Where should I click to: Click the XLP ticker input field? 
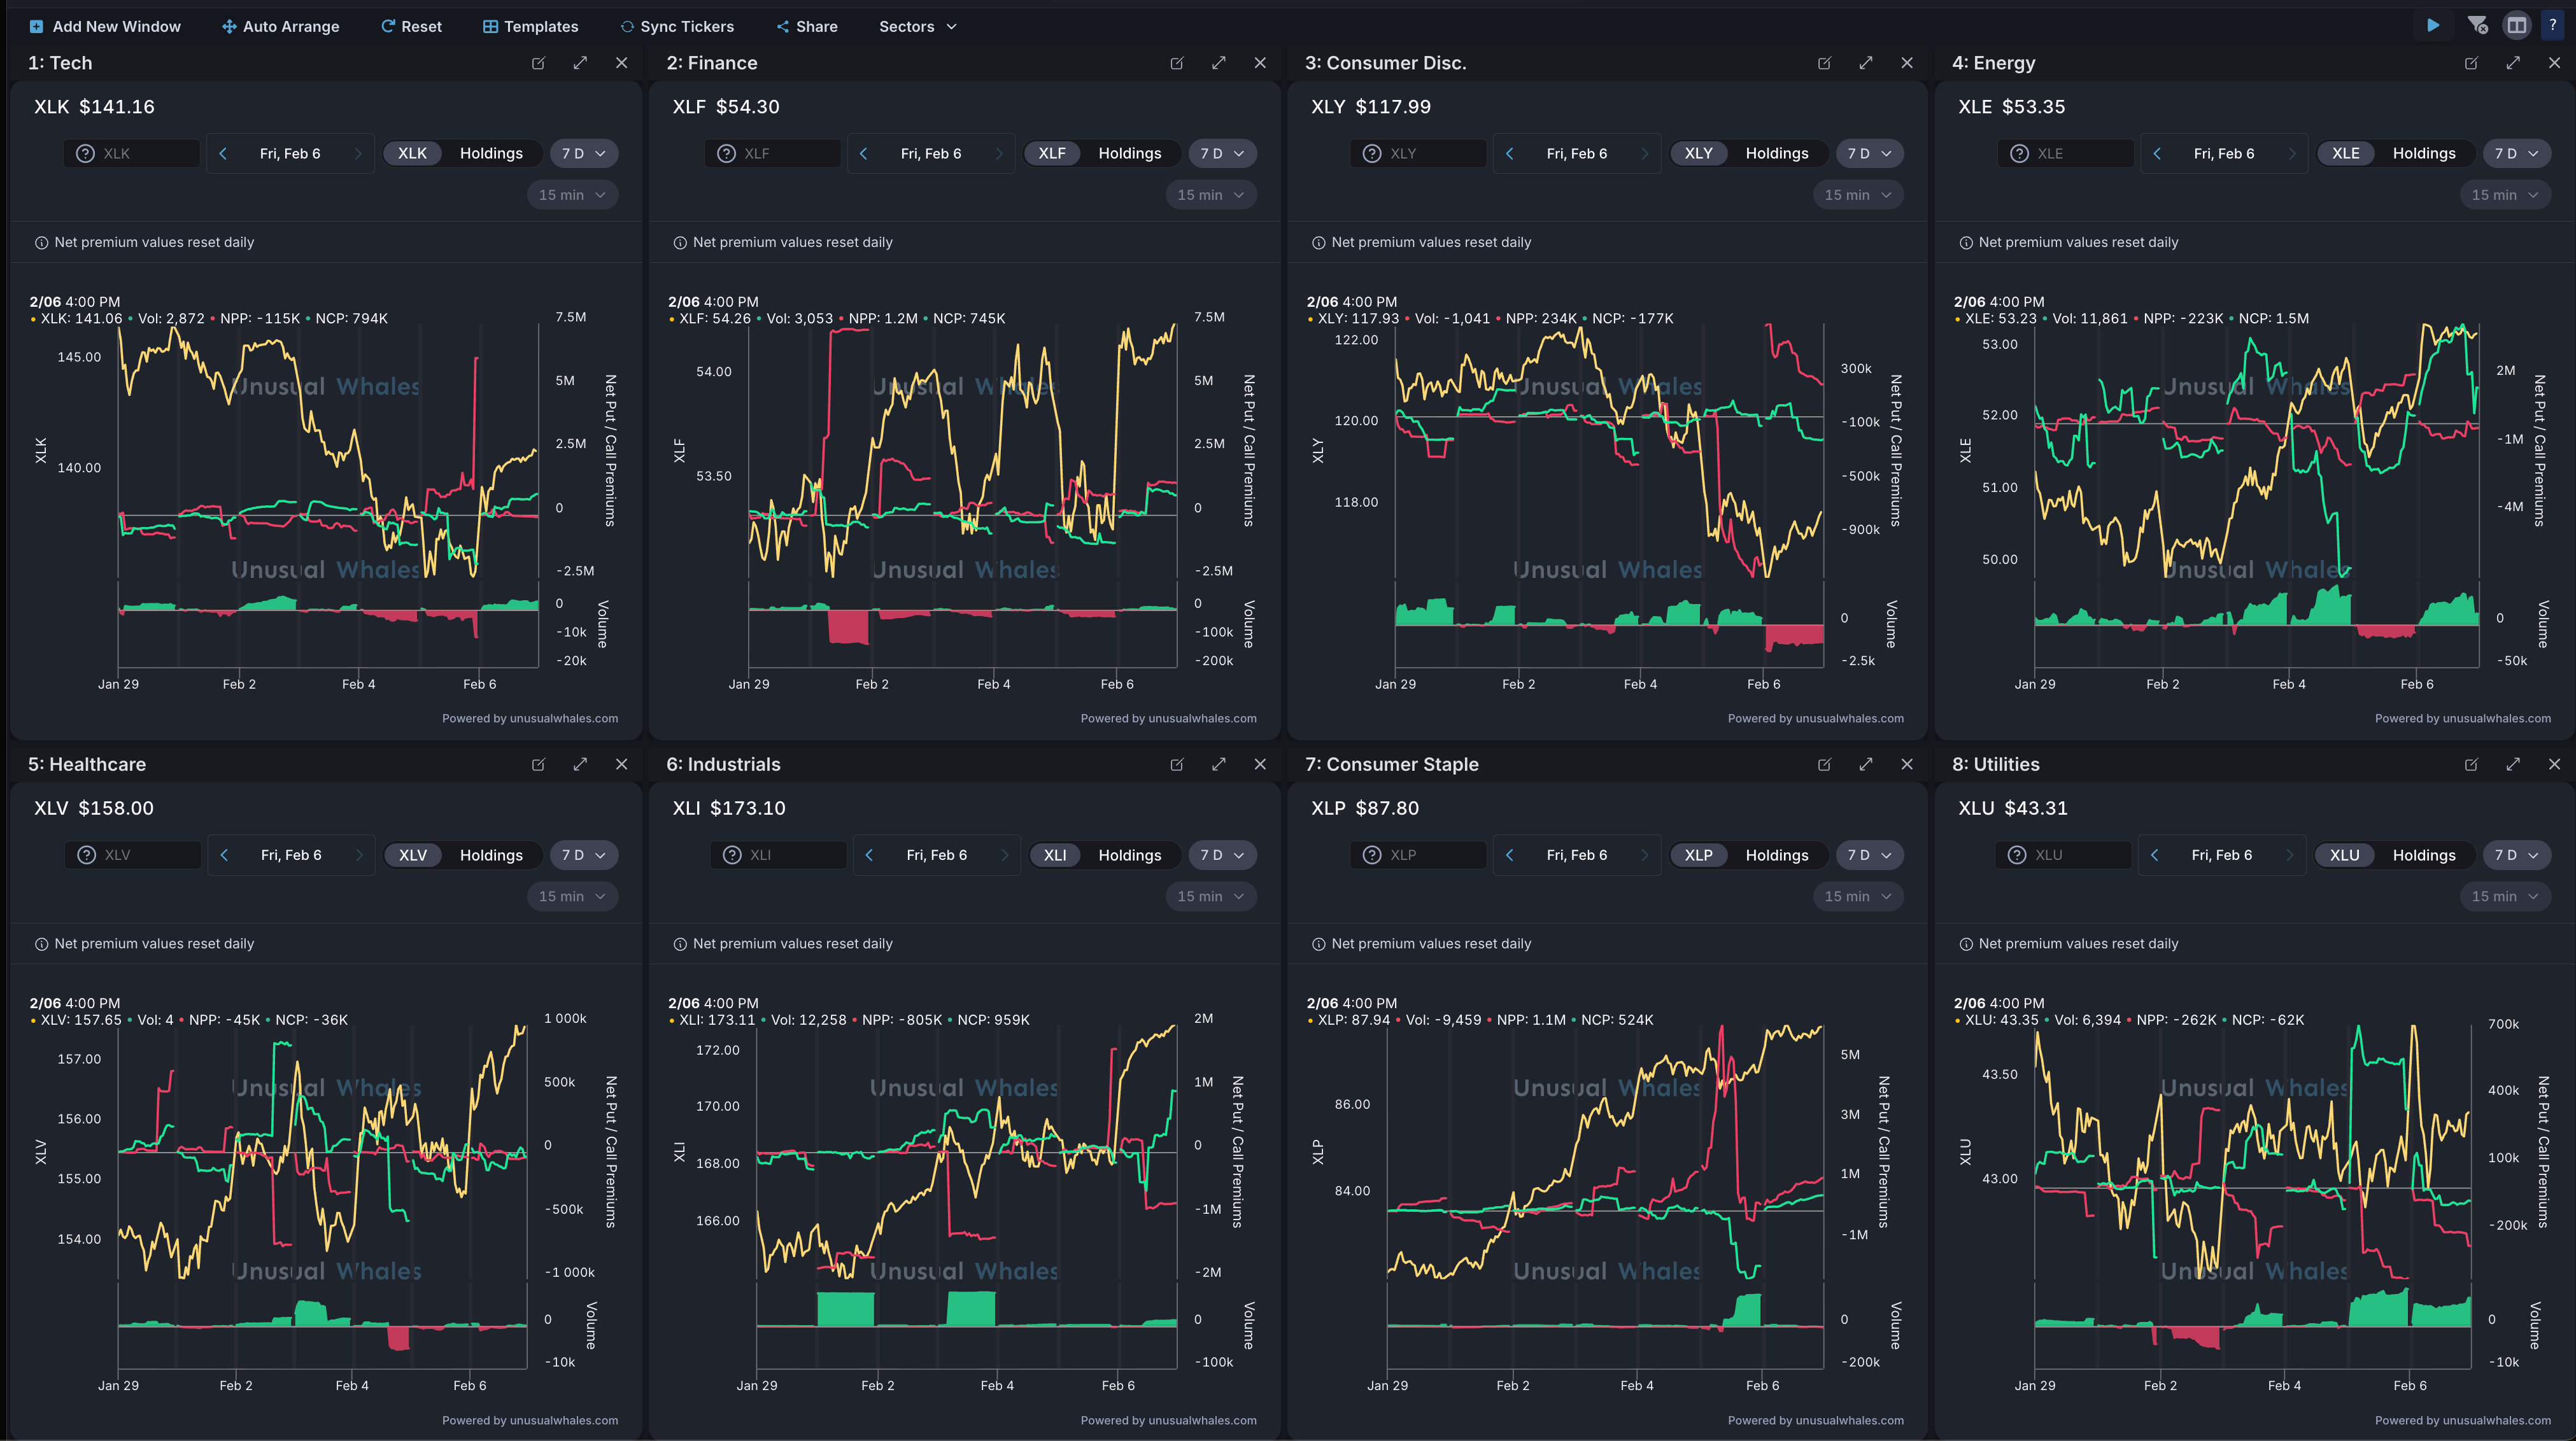coord(1431,855)
